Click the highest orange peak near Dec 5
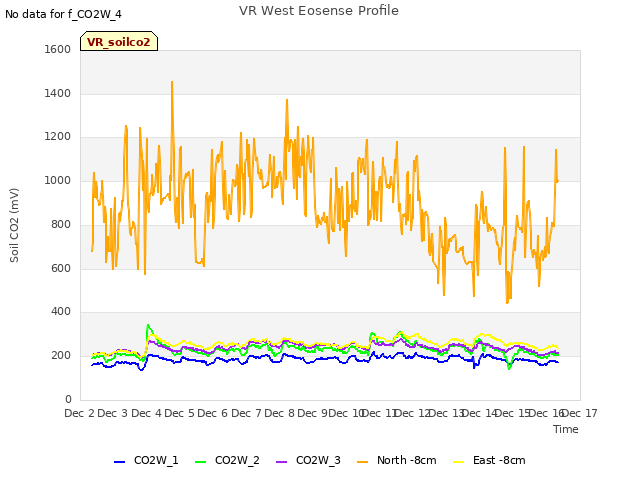 click(x=172, y=82)
